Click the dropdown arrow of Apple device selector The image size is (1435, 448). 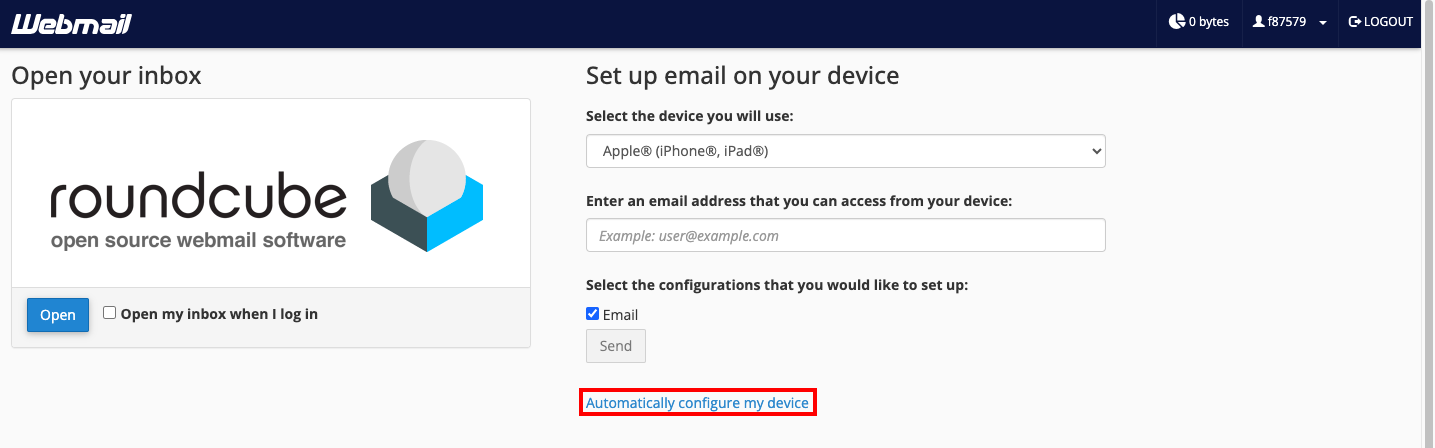point(1096,151)
